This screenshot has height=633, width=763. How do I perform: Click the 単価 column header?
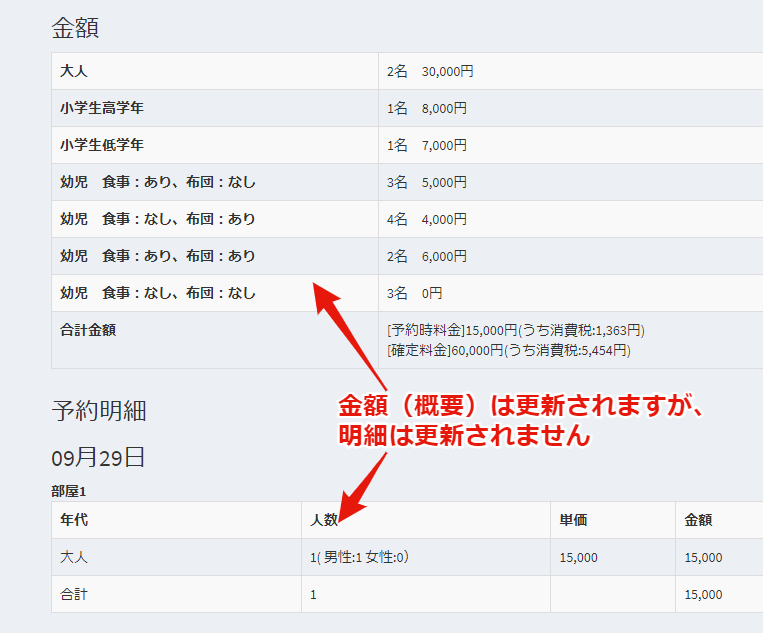point(573,520)
